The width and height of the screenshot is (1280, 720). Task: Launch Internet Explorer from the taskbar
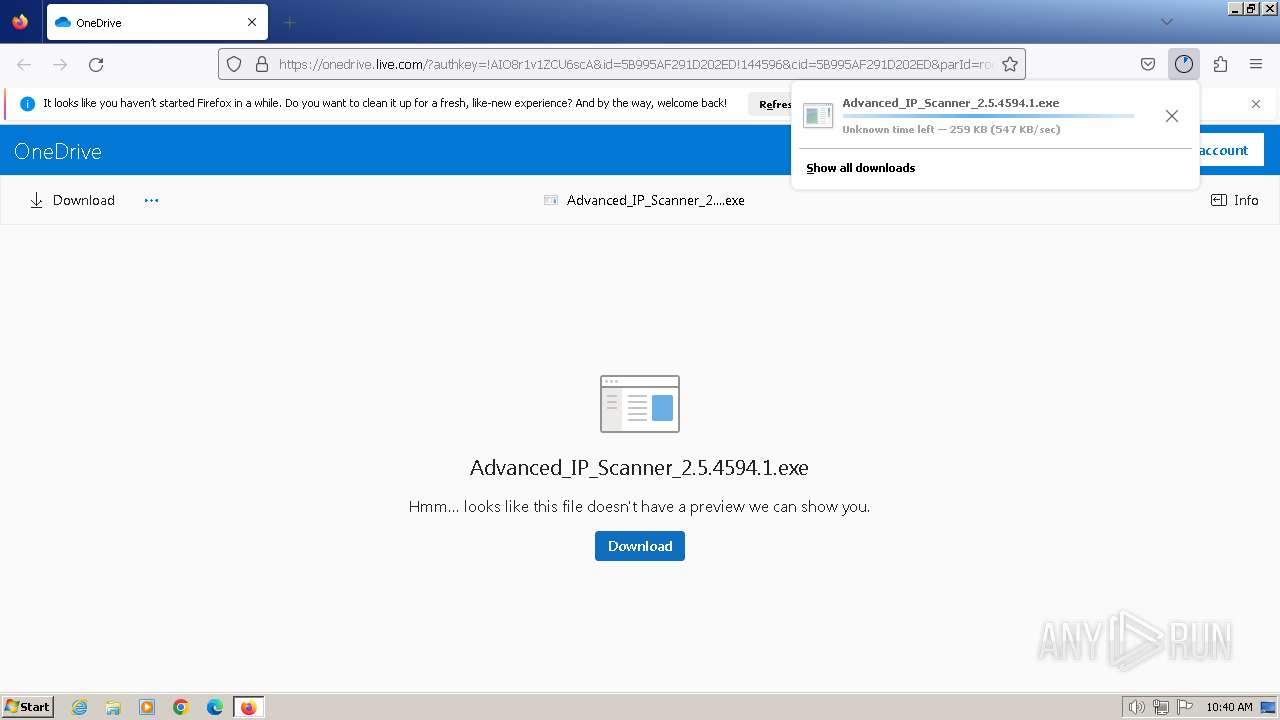click(x=79, y=707)
